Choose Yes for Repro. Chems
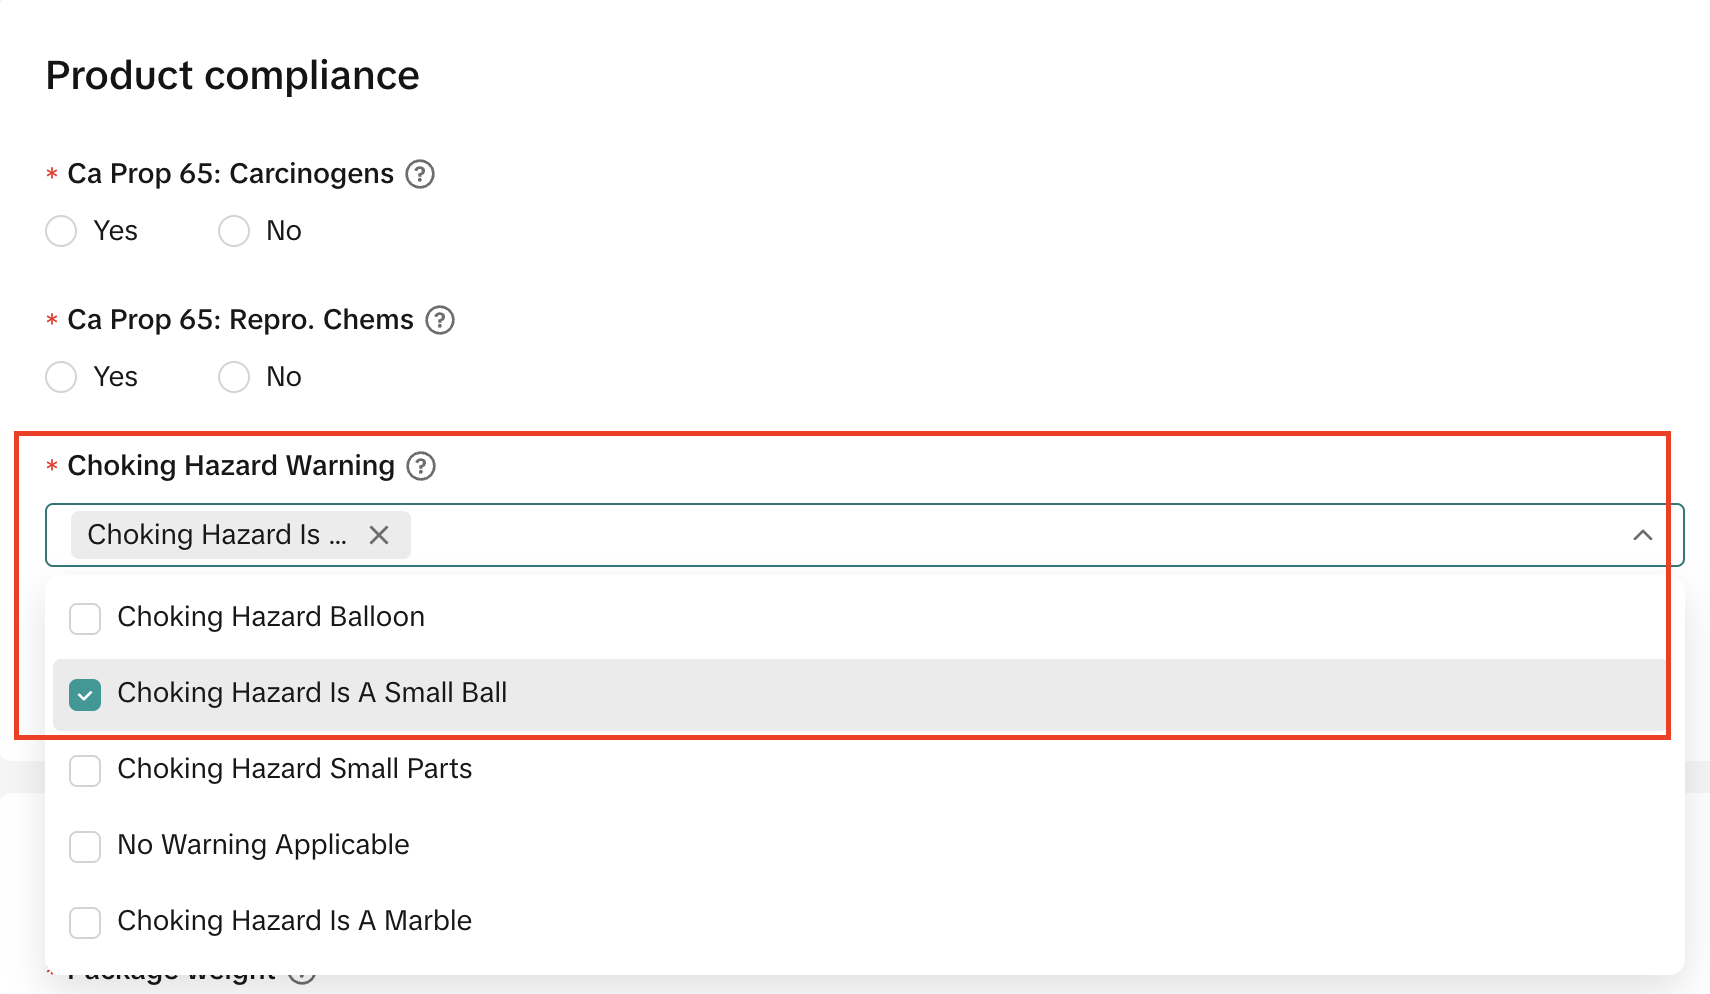This screenshot has height=994, width=1710. [x=62, y=377]
